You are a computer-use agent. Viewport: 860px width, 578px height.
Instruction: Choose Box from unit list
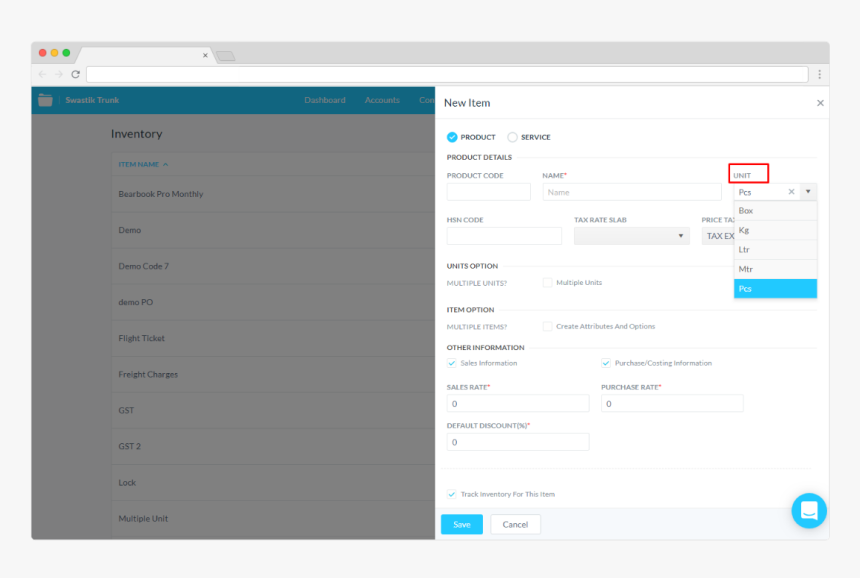point(775,211)
